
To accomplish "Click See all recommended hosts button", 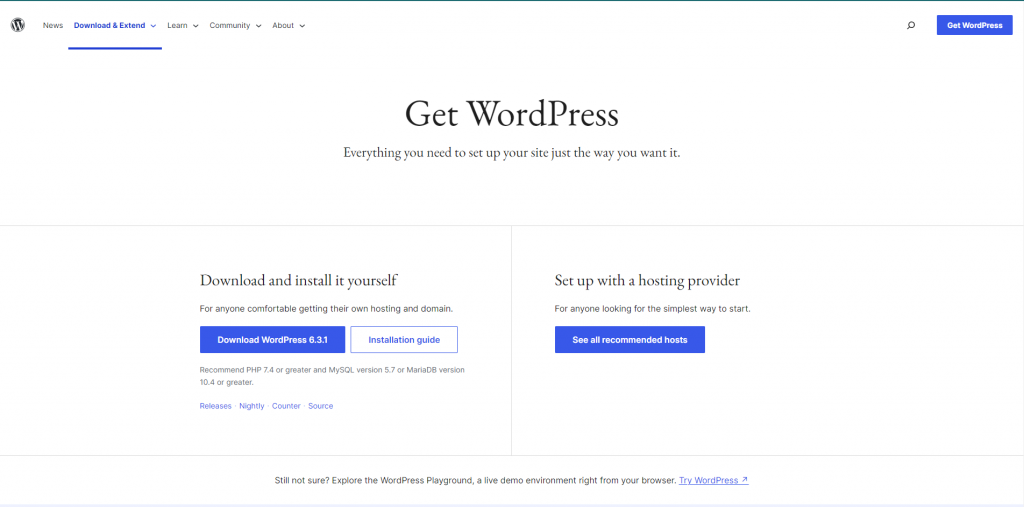I will (x=630, y=340).
